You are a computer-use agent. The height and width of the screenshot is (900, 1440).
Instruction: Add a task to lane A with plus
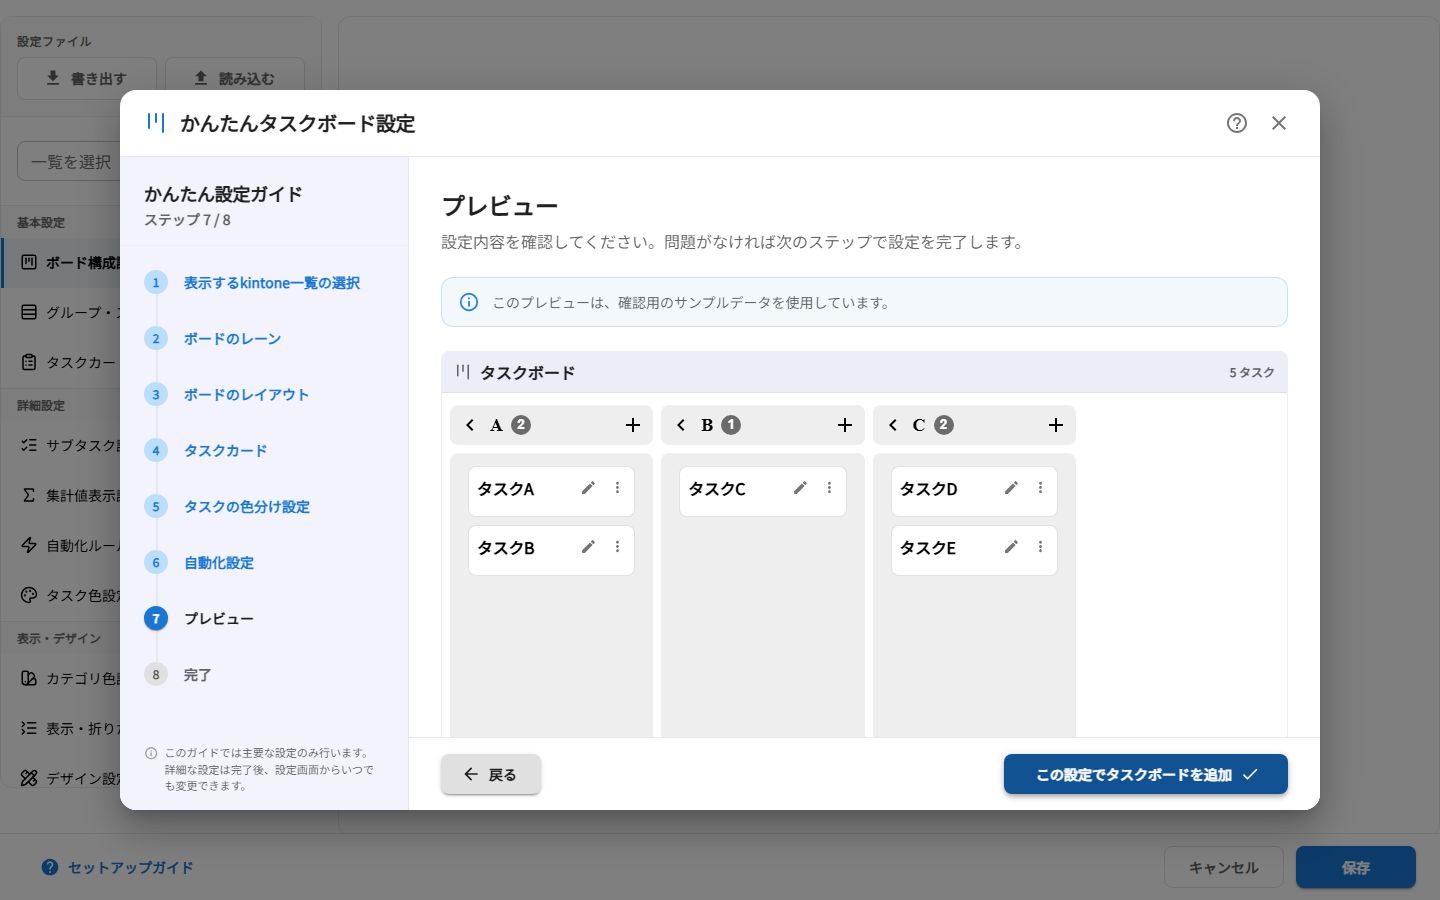(633, 425)
